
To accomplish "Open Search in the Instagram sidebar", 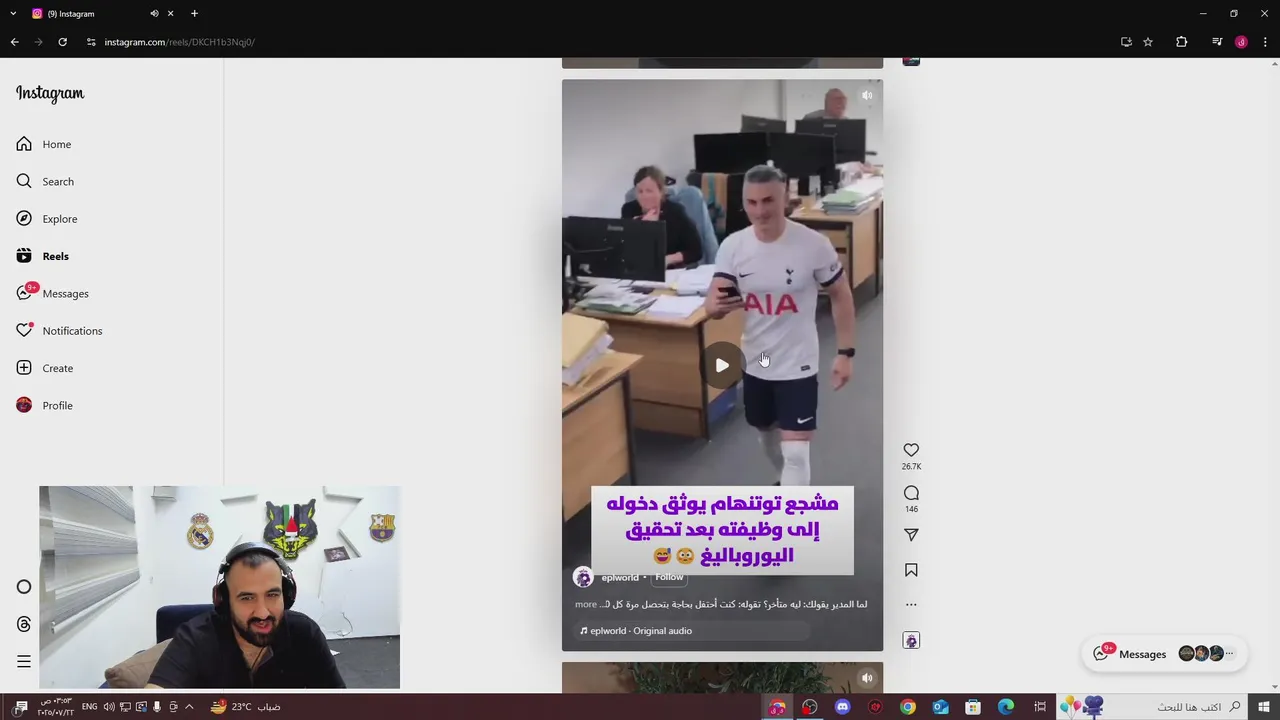I will pyautogui.click(x=58, y=181).
